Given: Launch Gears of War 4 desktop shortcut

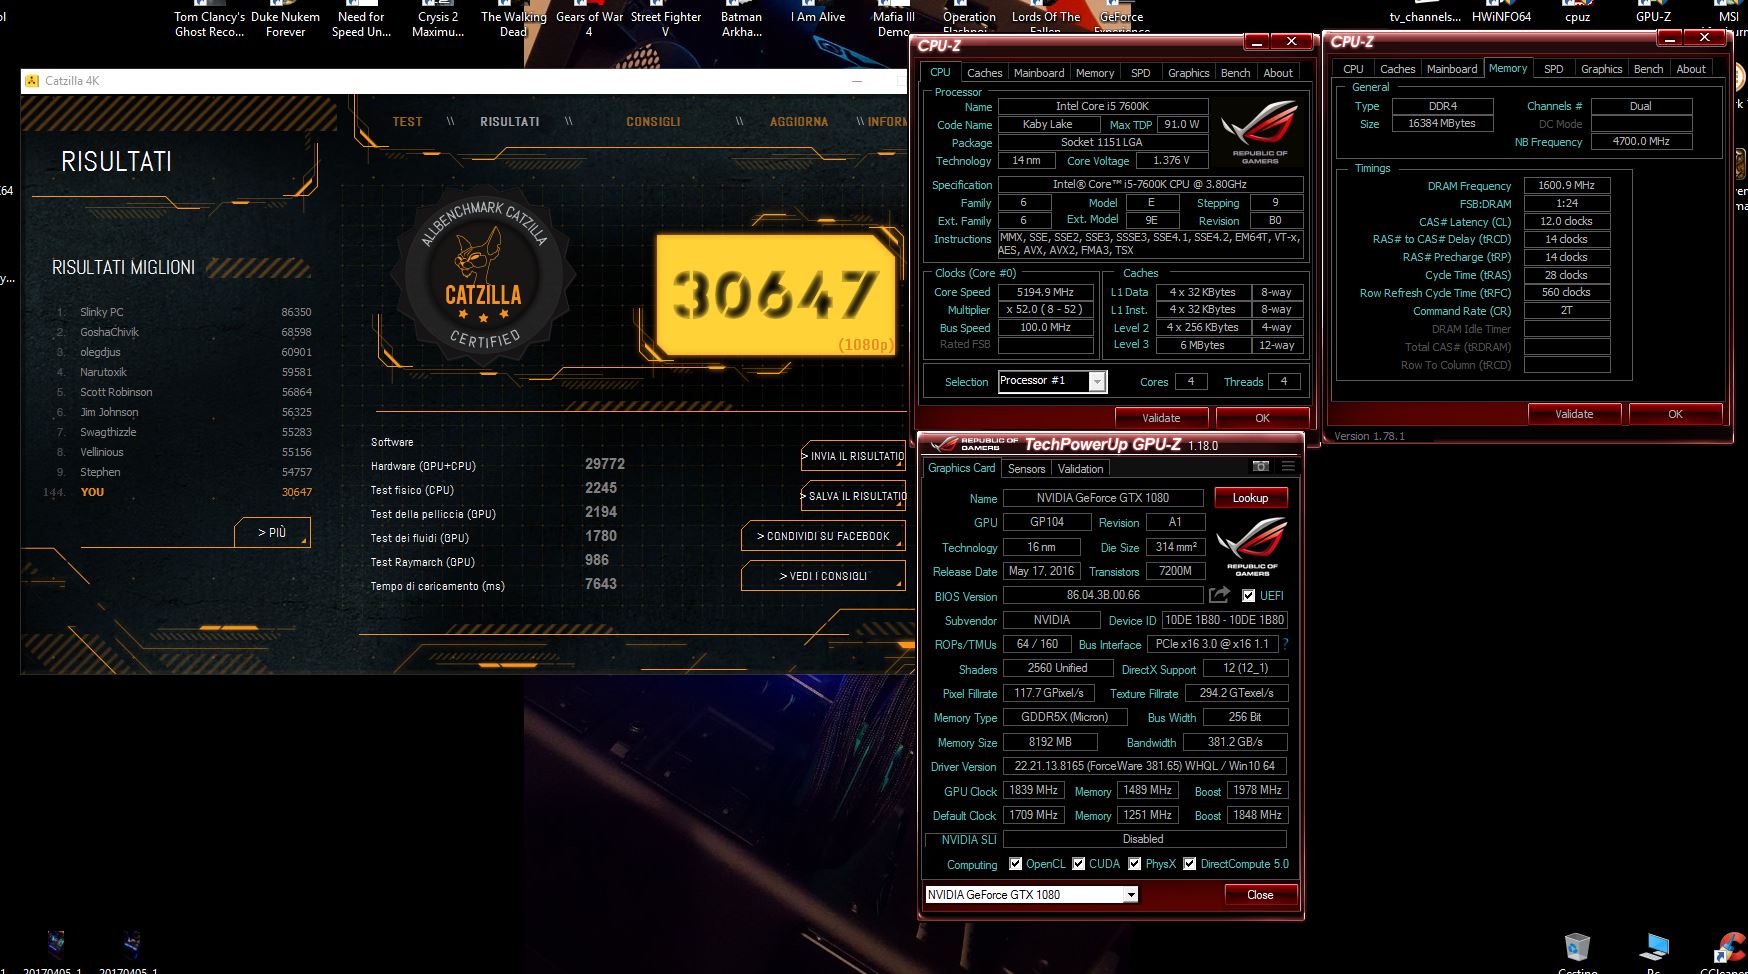Looking at the screenshot, I should pos(589,22).
